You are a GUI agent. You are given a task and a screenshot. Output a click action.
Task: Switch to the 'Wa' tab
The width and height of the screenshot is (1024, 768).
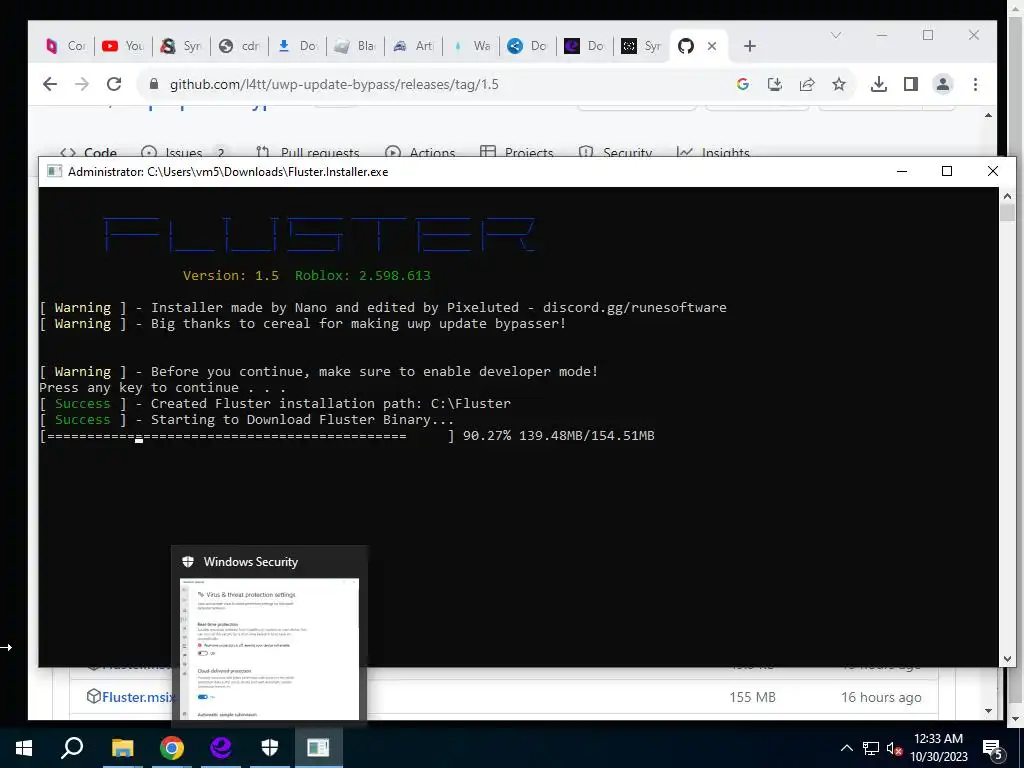(471, 46)
